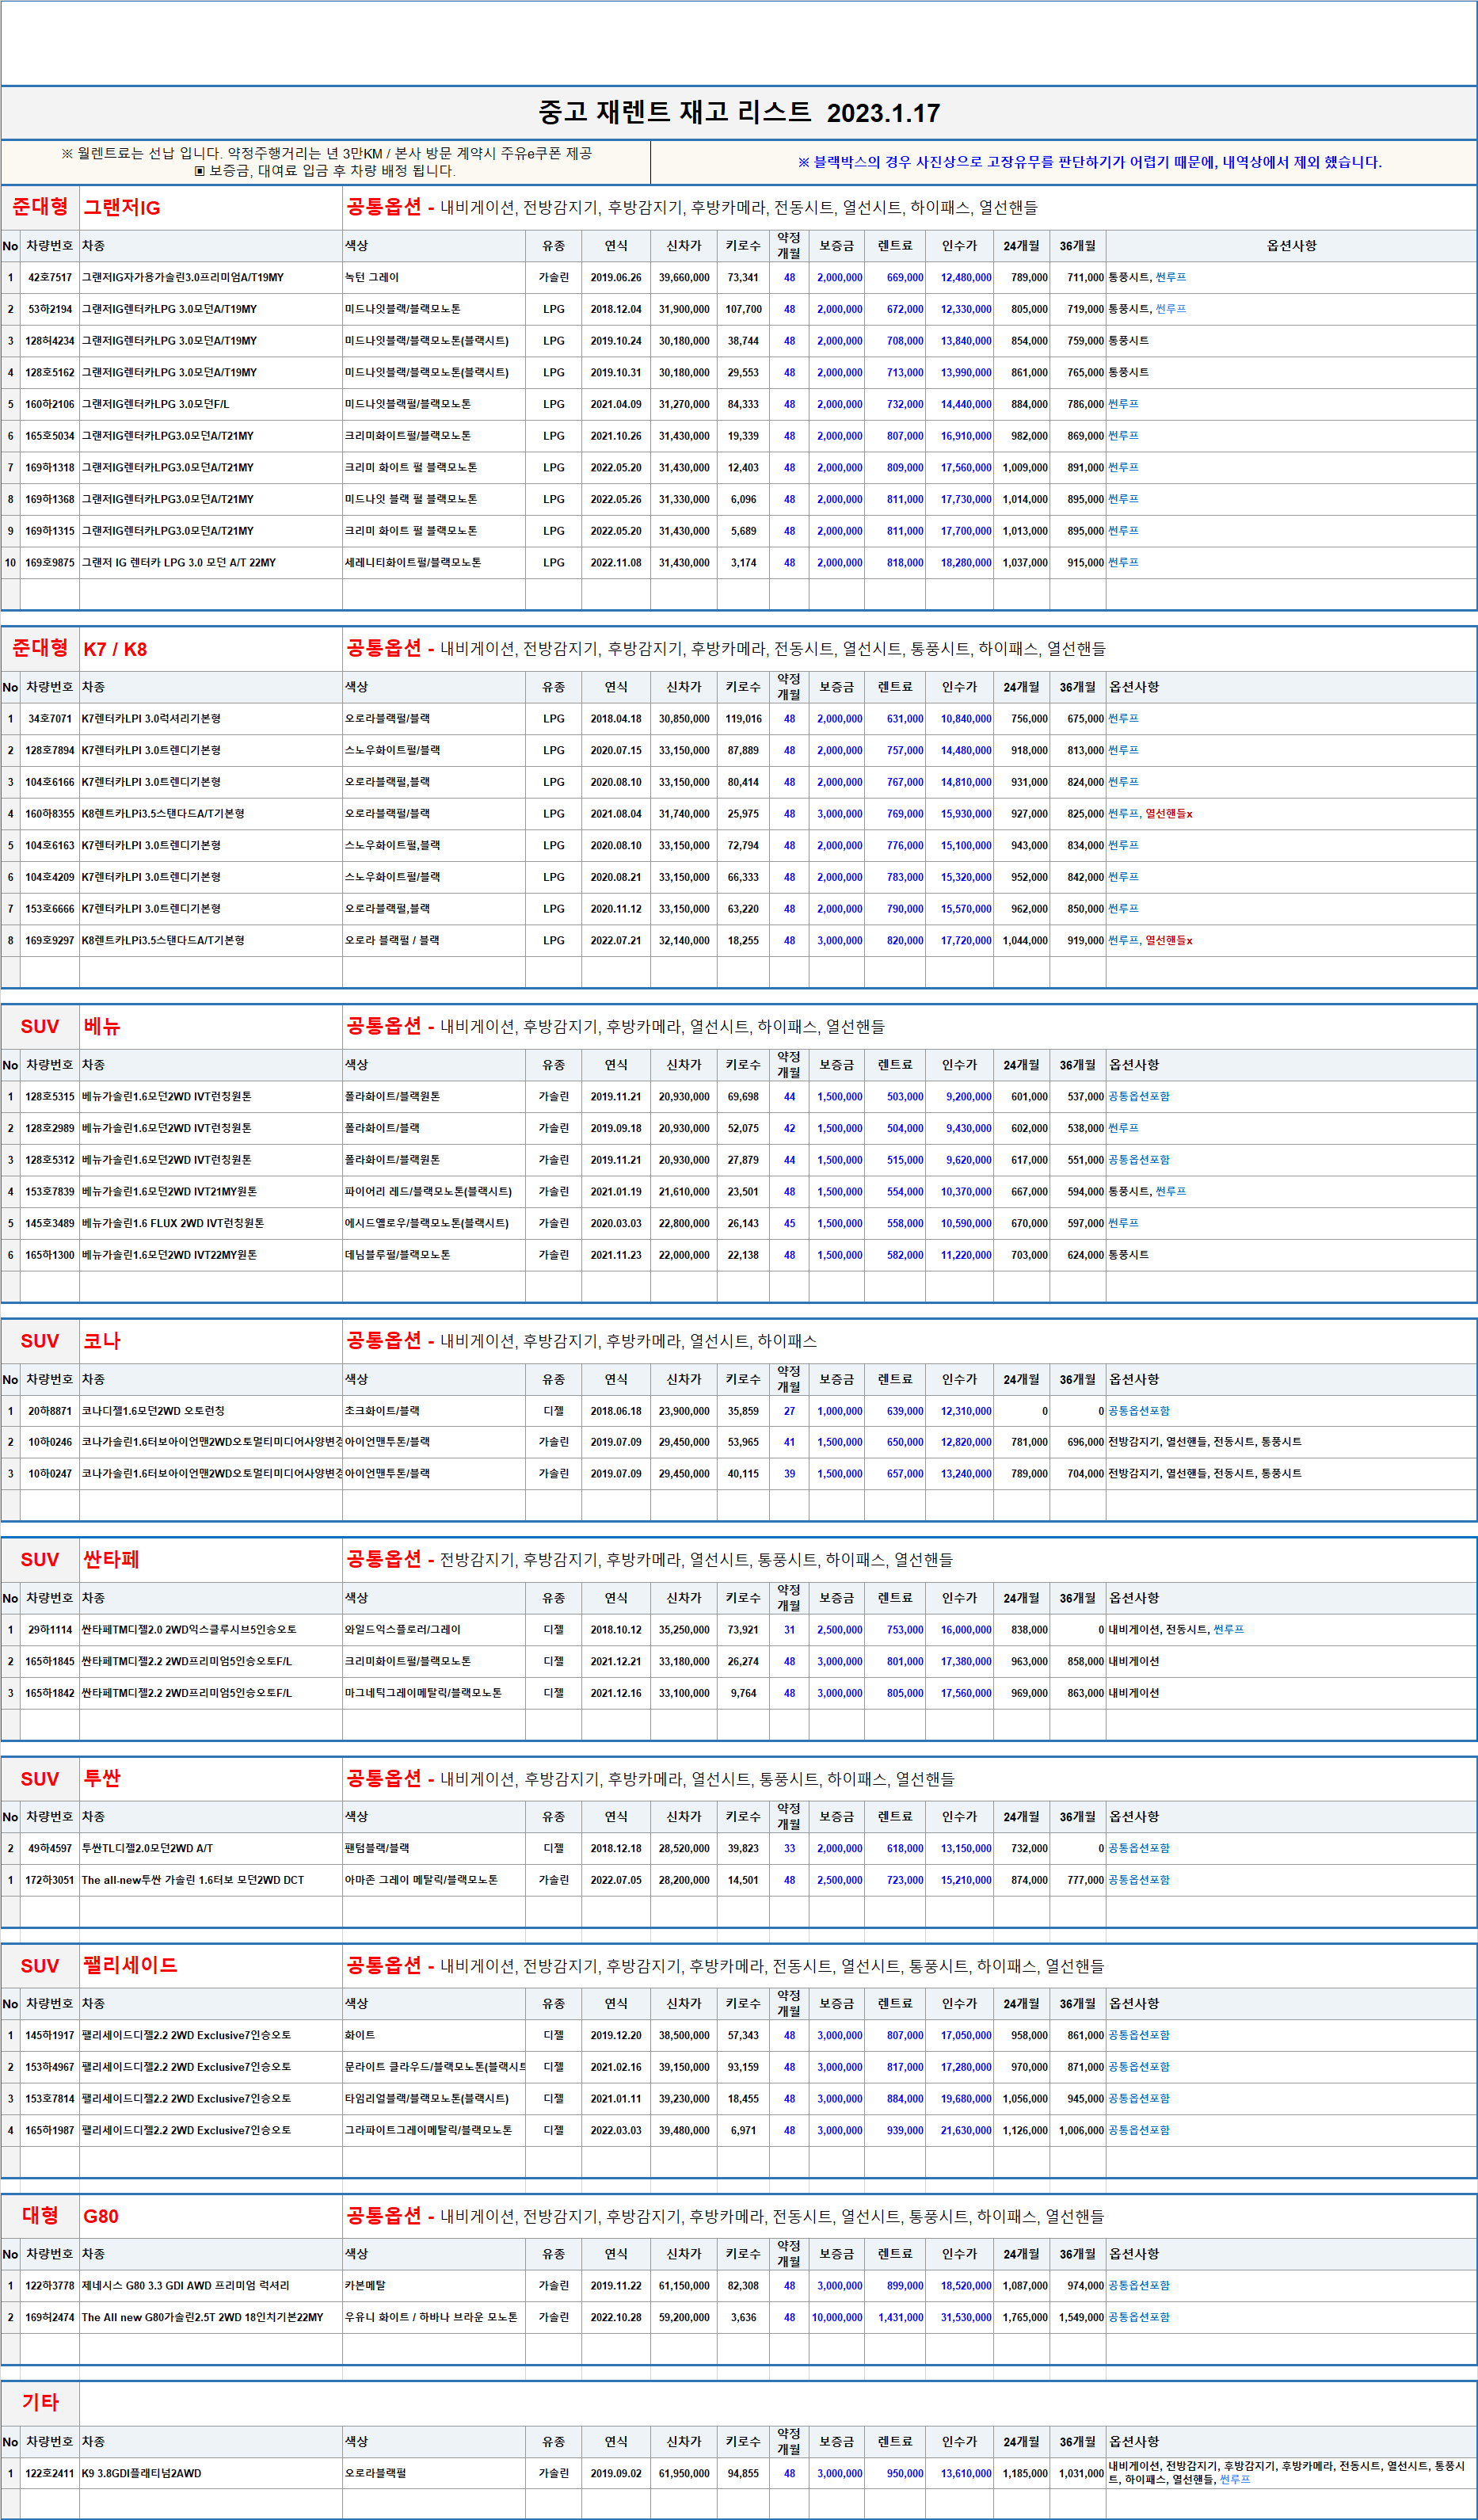Viewport: 1478px width, 2520px height.
Task: Click the 싼타페 section heading
Action: (111, 1559)
